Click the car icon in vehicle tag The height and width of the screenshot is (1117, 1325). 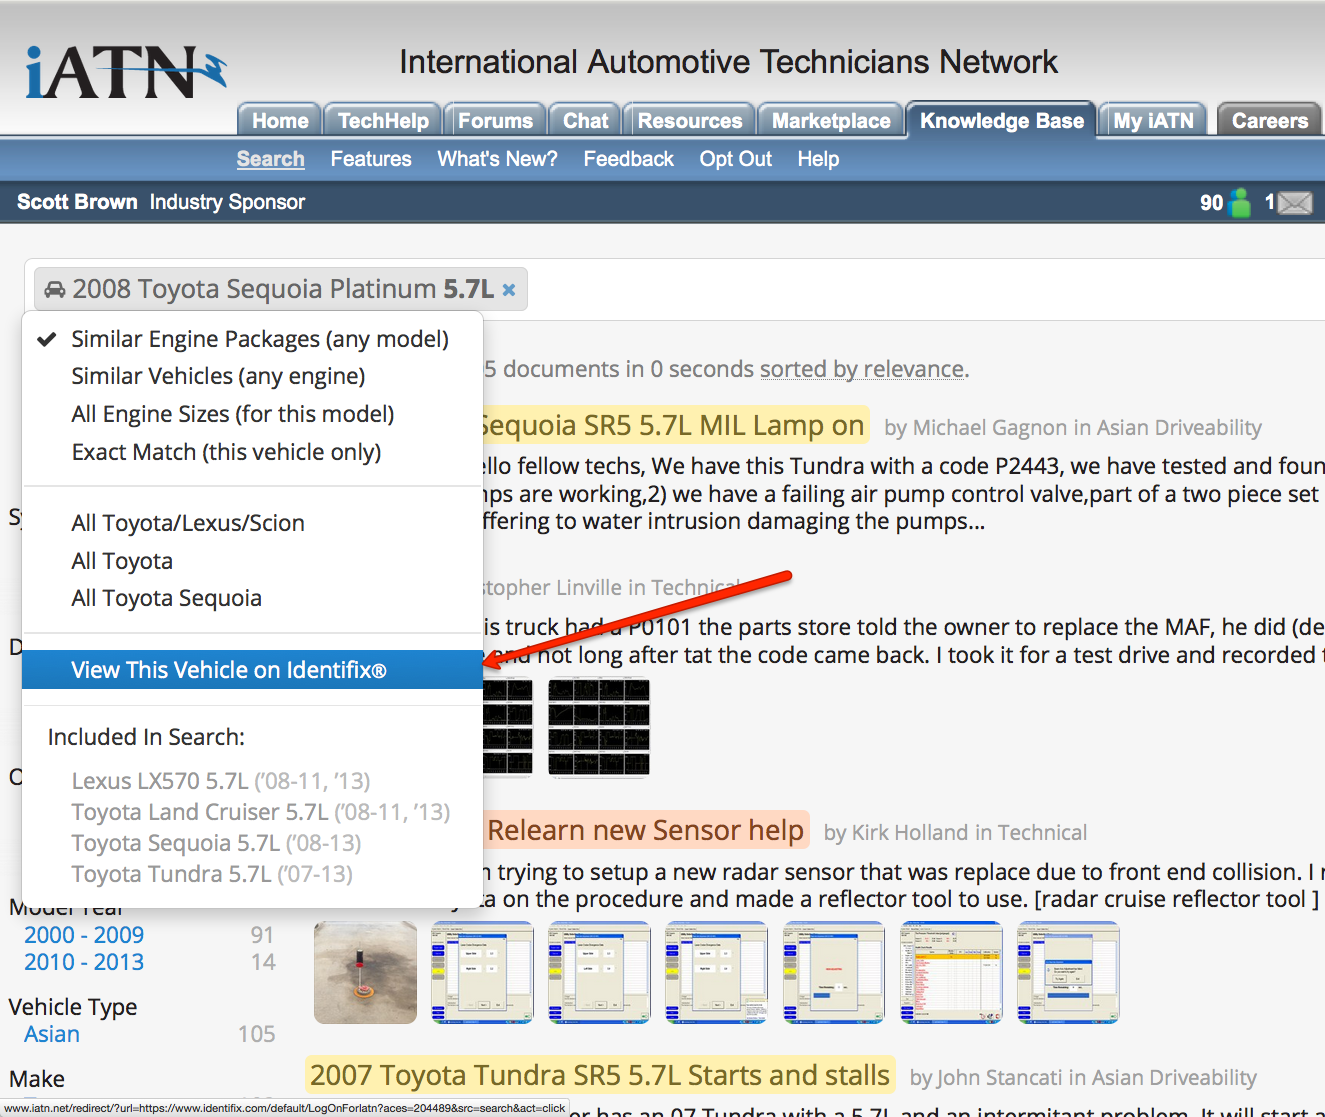(55, 290)
